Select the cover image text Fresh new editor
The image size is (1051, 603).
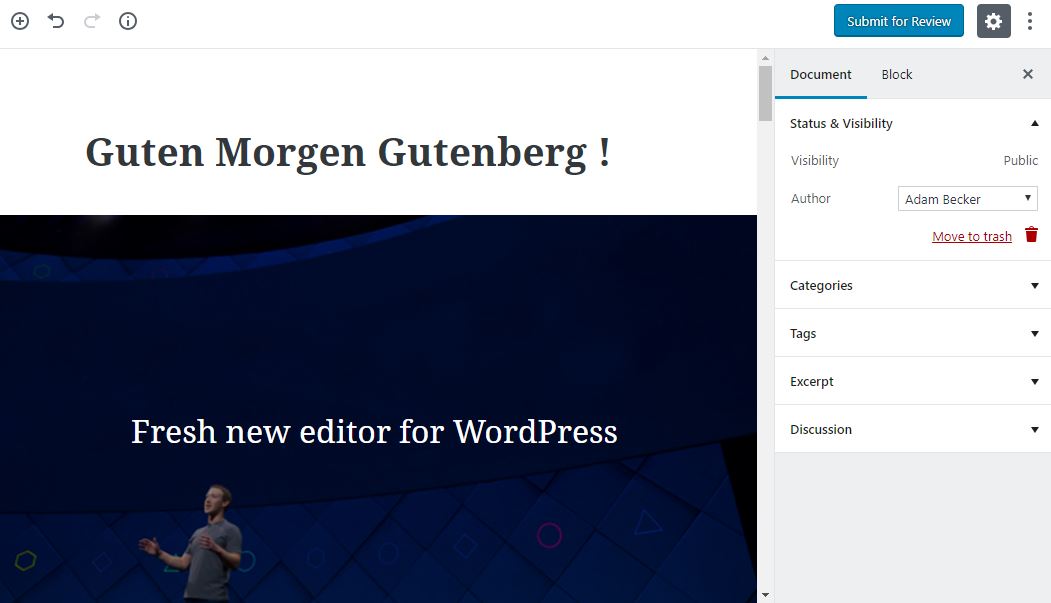tap(374, 431)
